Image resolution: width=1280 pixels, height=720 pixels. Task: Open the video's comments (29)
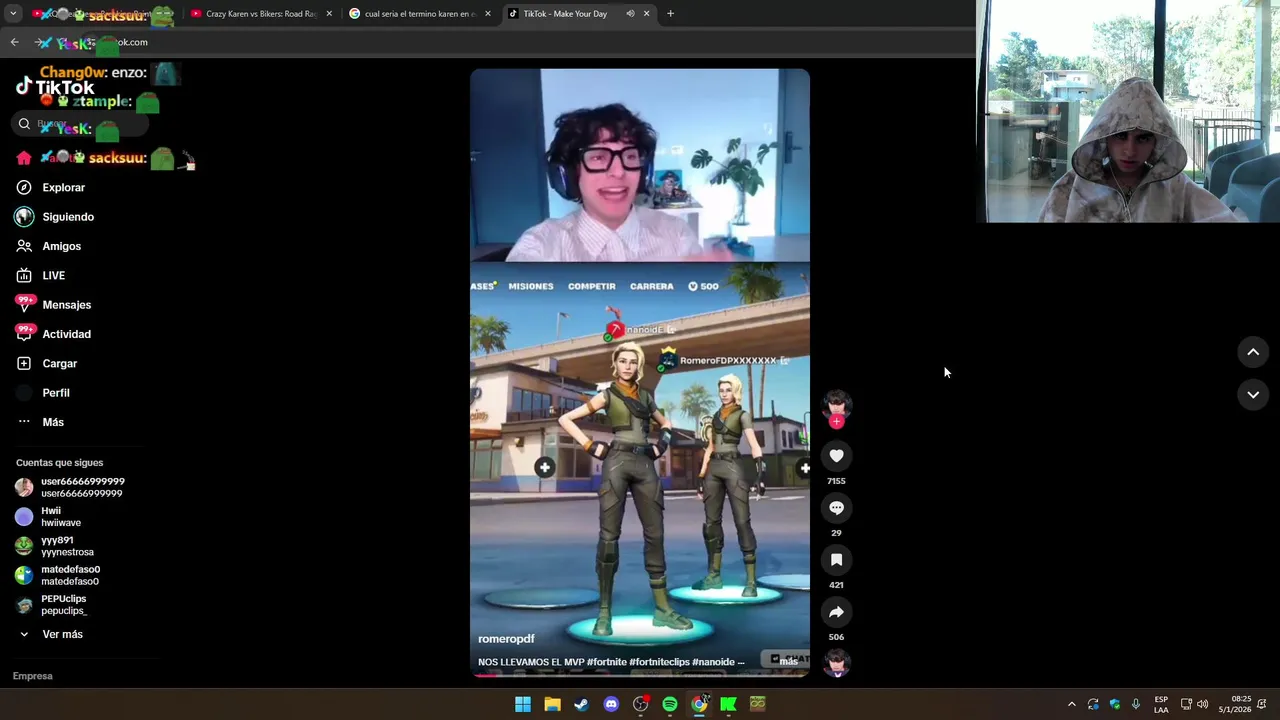(836, 508)
